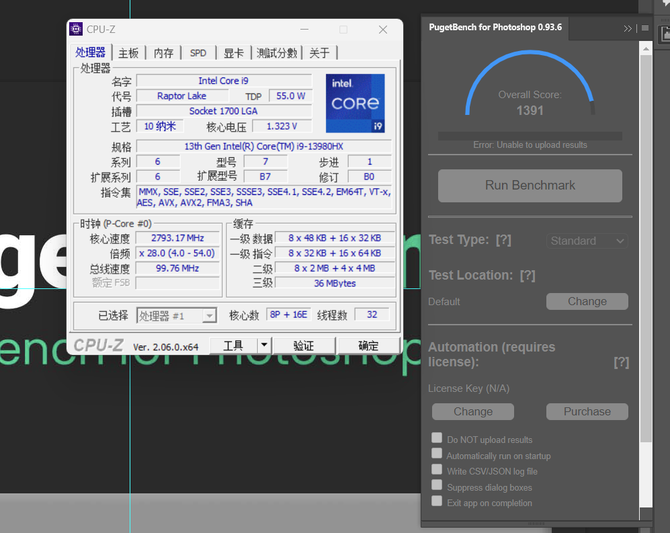Minimize the CPU-Z window

(304, 29)
